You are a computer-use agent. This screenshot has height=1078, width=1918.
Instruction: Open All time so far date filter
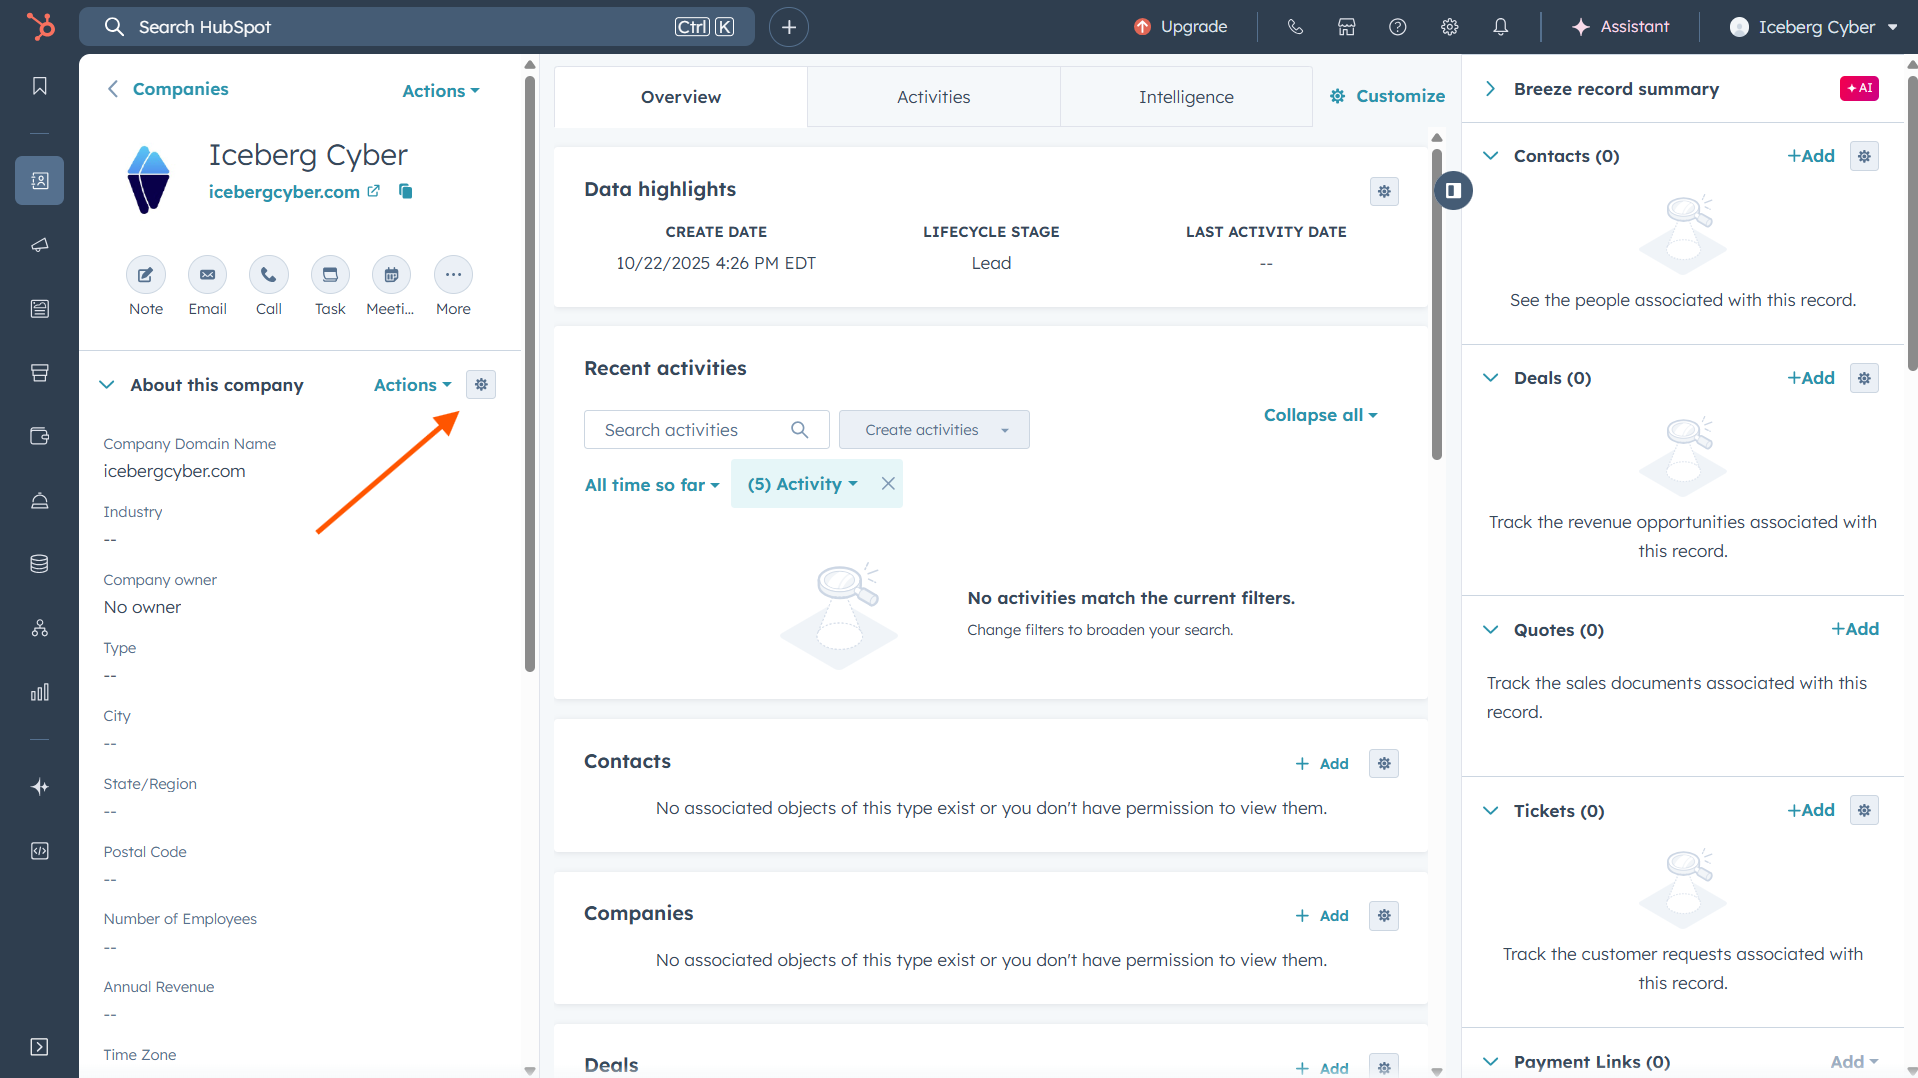point(652,485)
